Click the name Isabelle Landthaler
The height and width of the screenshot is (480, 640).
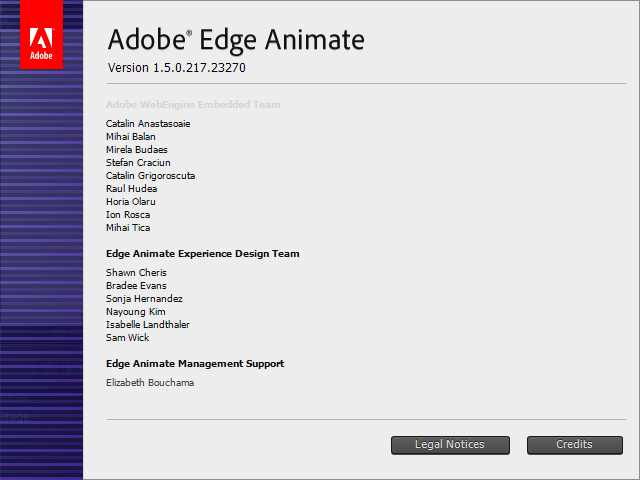click(148, 325)
